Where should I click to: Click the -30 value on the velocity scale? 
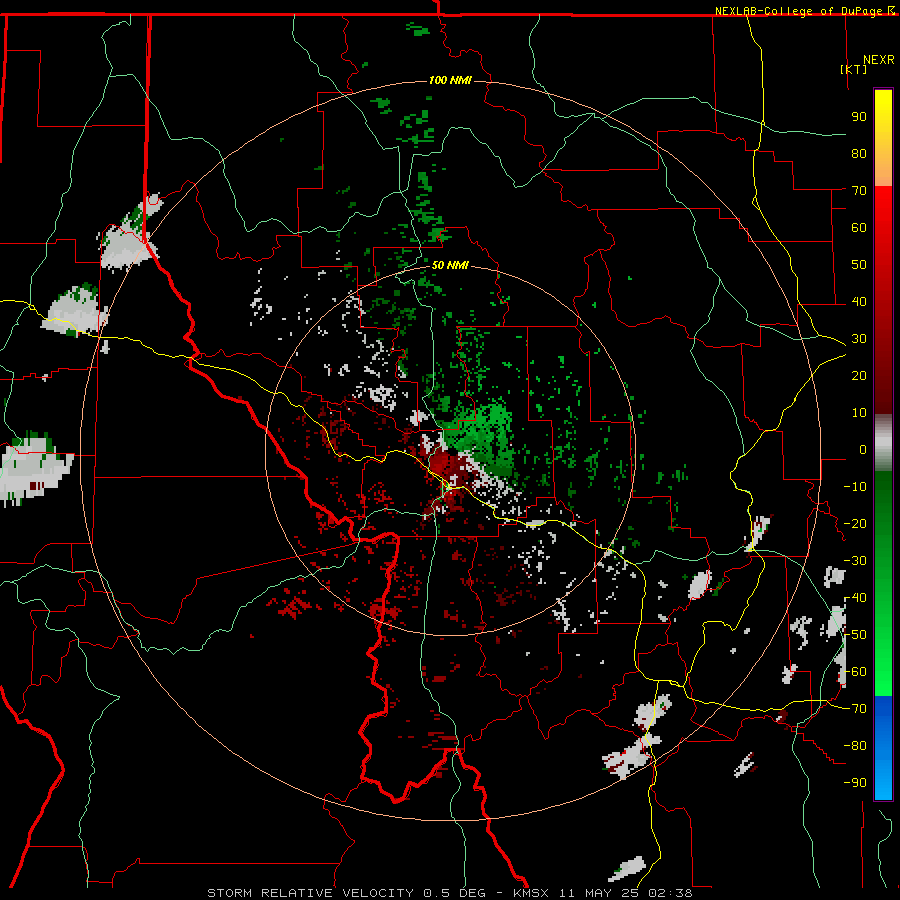pos(855,561)
